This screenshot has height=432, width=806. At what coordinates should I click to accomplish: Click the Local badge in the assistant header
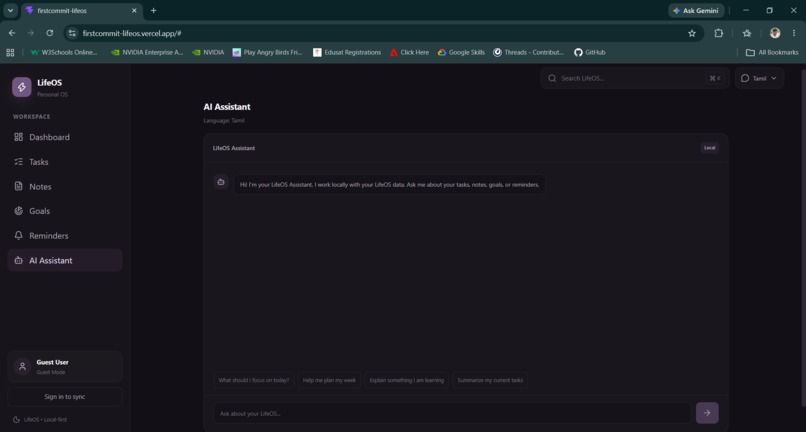[709, 148]
